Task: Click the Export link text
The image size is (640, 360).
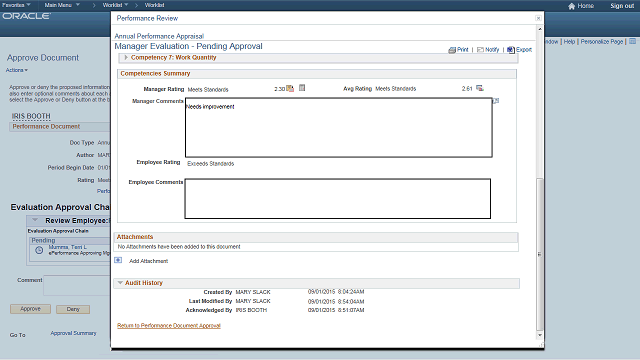Action: click(x=524, y=49)
